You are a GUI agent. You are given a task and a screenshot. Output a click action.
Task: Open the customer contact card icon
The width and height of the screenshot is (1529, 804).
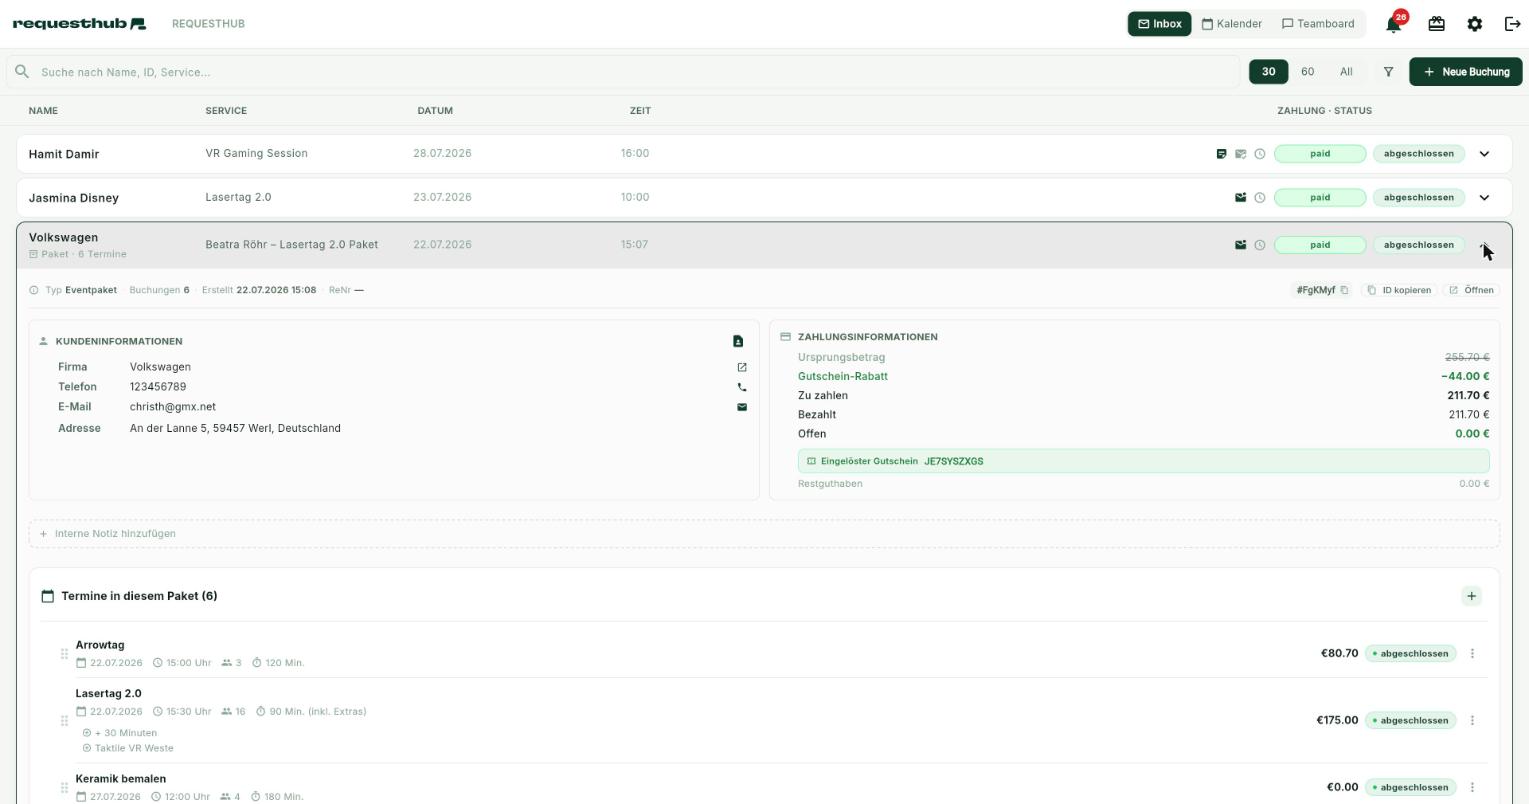[738, 341]
